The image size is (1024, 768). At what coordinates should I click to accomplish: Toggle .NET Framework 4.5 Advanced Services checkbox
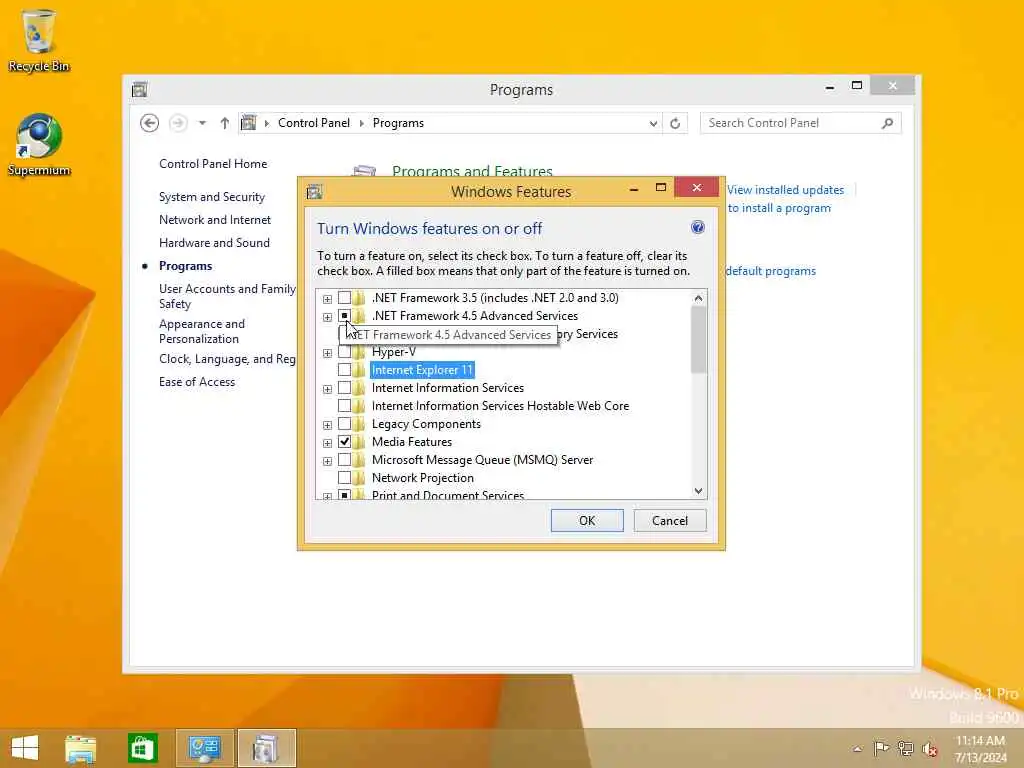tap(344, 316)
